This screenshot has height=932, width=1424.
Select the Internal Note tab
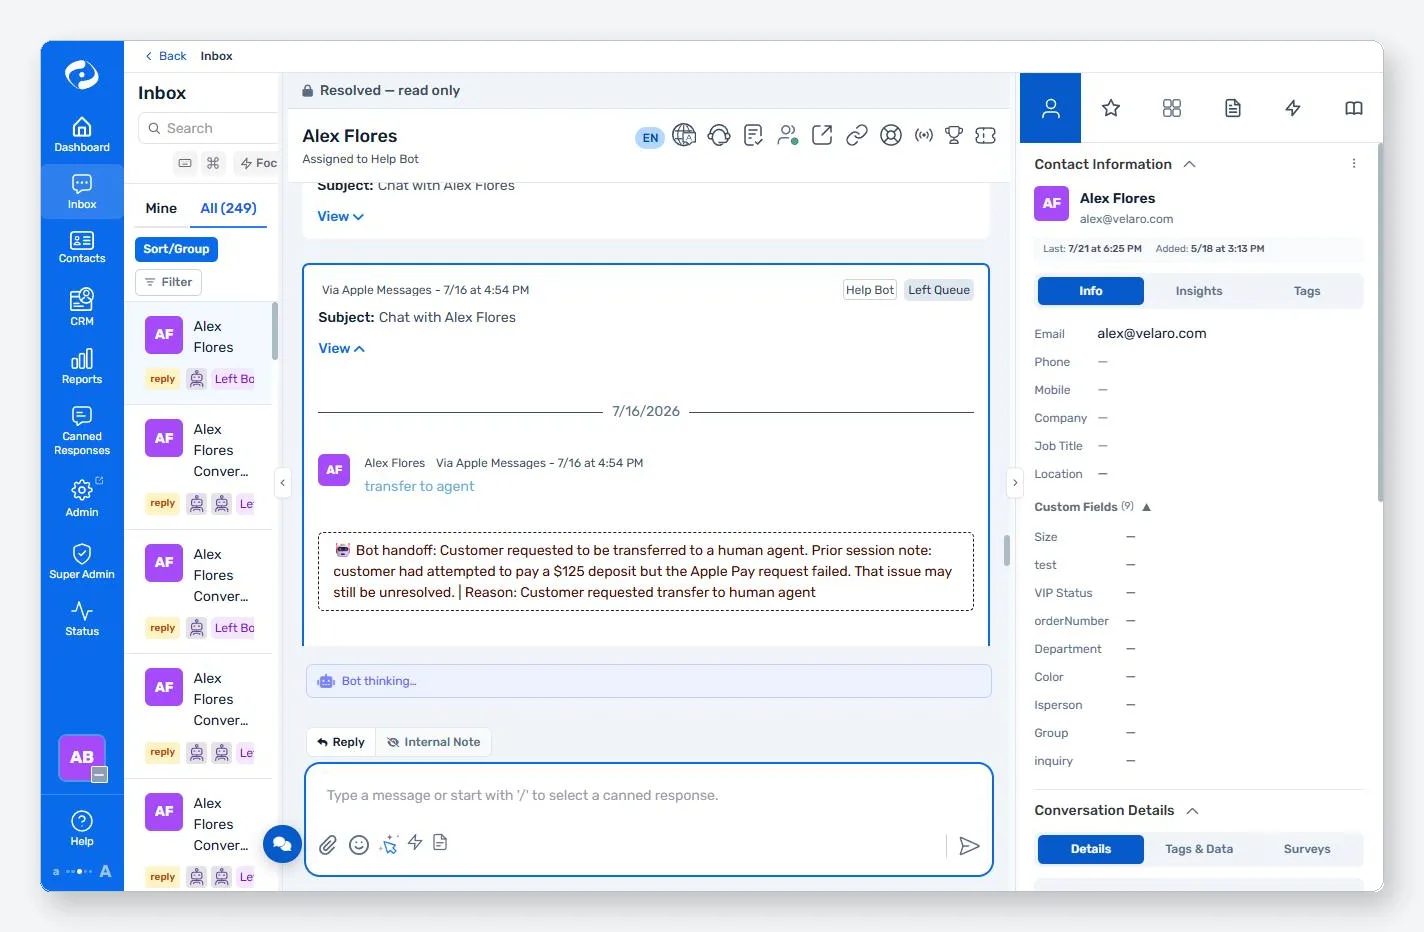(433, 742)
